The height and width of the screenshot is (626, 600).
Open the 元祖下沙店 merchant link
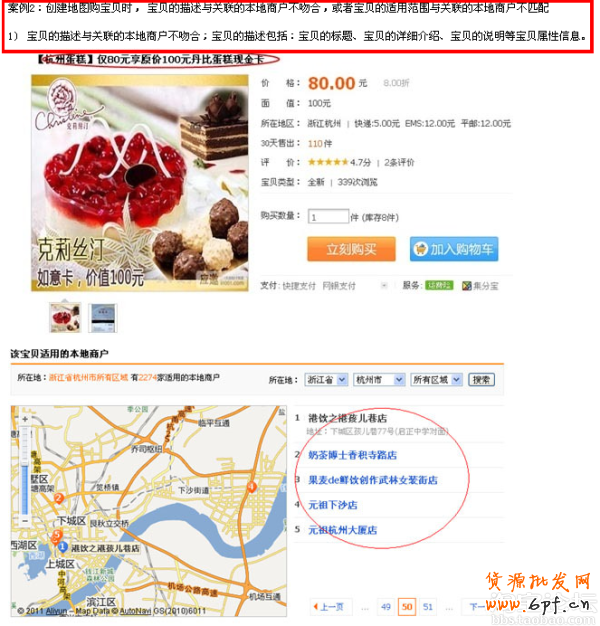[333, 505]
